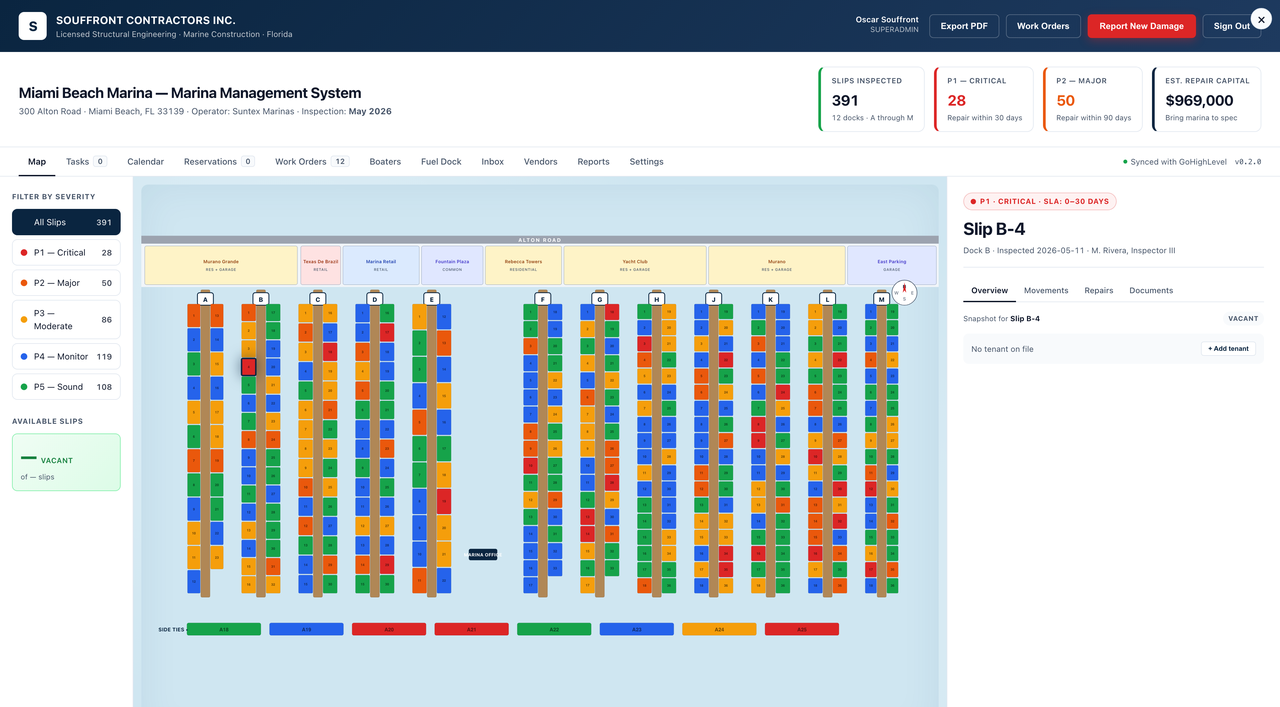Select dock F label badge
Viewport: 1280px width, 707px height.
tap(543, 299)
